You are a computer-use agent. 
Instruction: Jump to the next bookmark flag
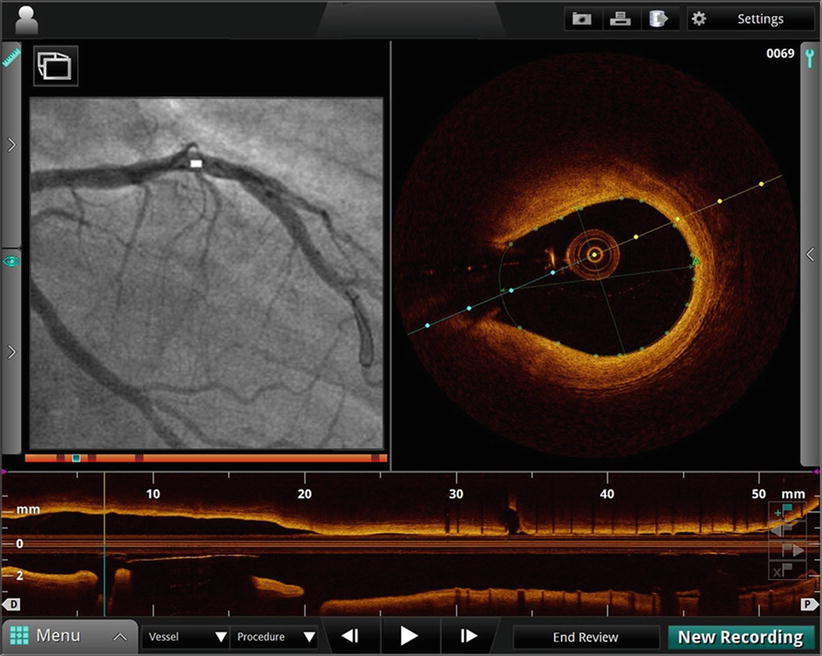click(x=787, y=551)
